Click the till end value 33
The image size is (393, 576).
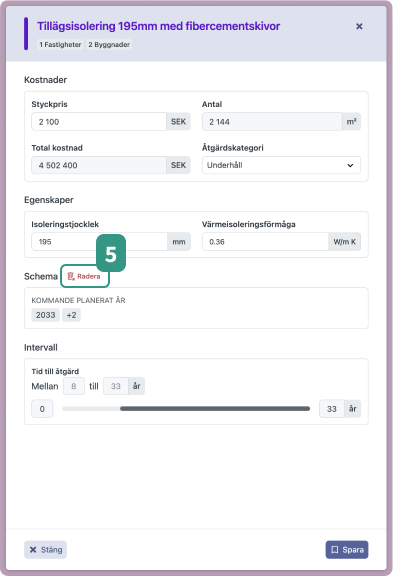pyautogui.click(x=116, y=386)
